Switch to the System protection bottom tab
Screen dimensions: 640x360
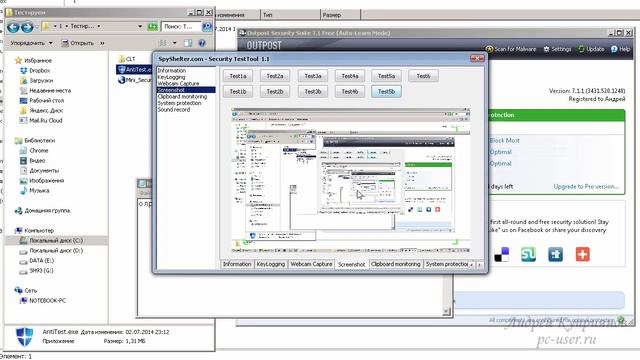[x=447, y=264]
